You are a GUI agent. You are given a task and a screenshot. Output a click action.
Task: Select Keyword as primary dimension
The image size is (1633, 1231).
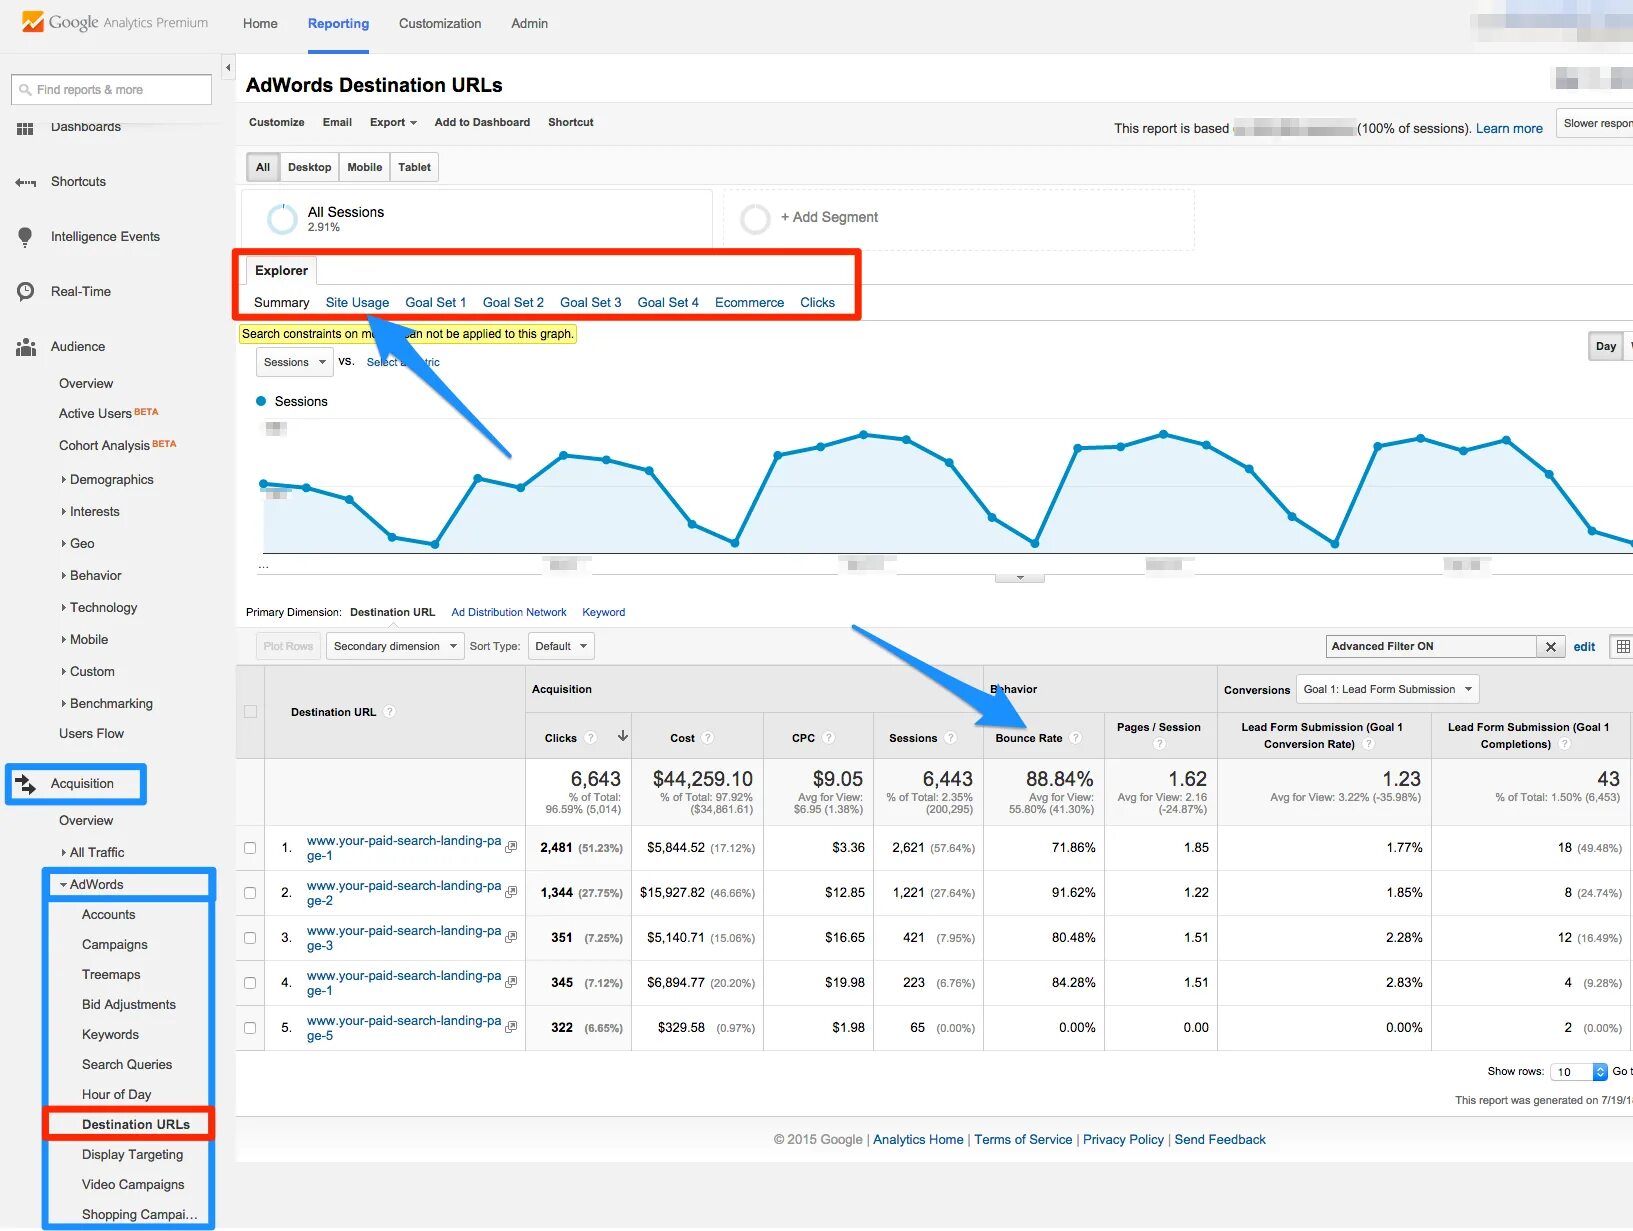tap(603, 612)
